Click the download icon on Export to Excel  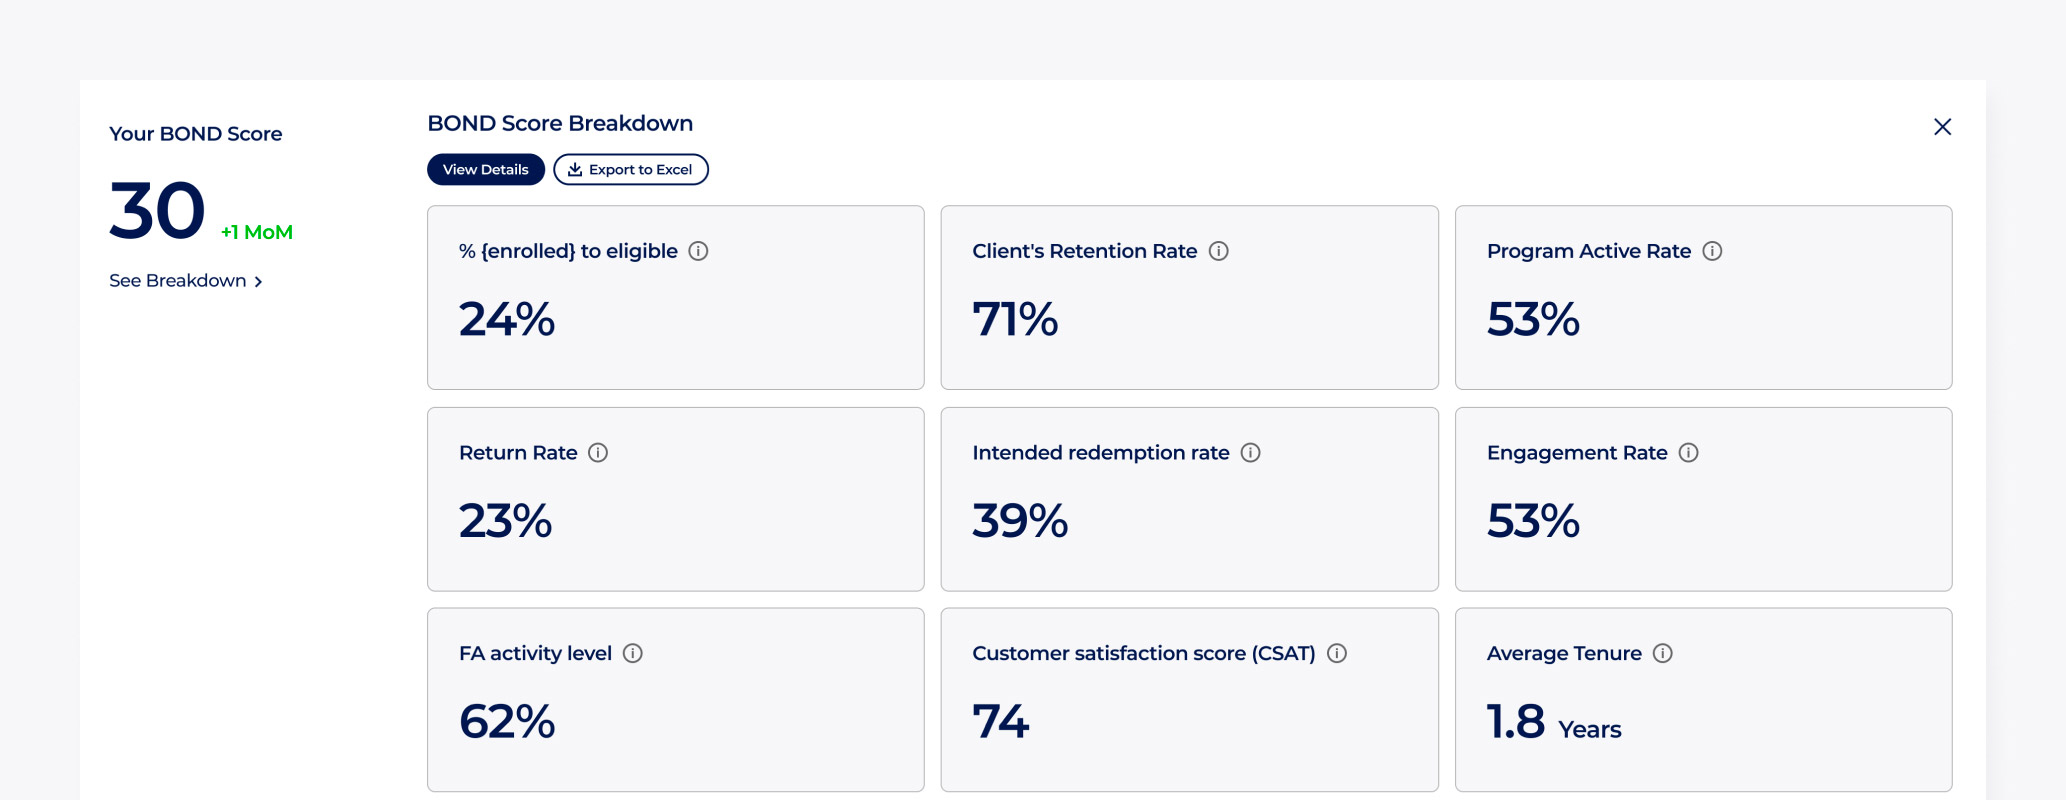[x=574, y=169]
